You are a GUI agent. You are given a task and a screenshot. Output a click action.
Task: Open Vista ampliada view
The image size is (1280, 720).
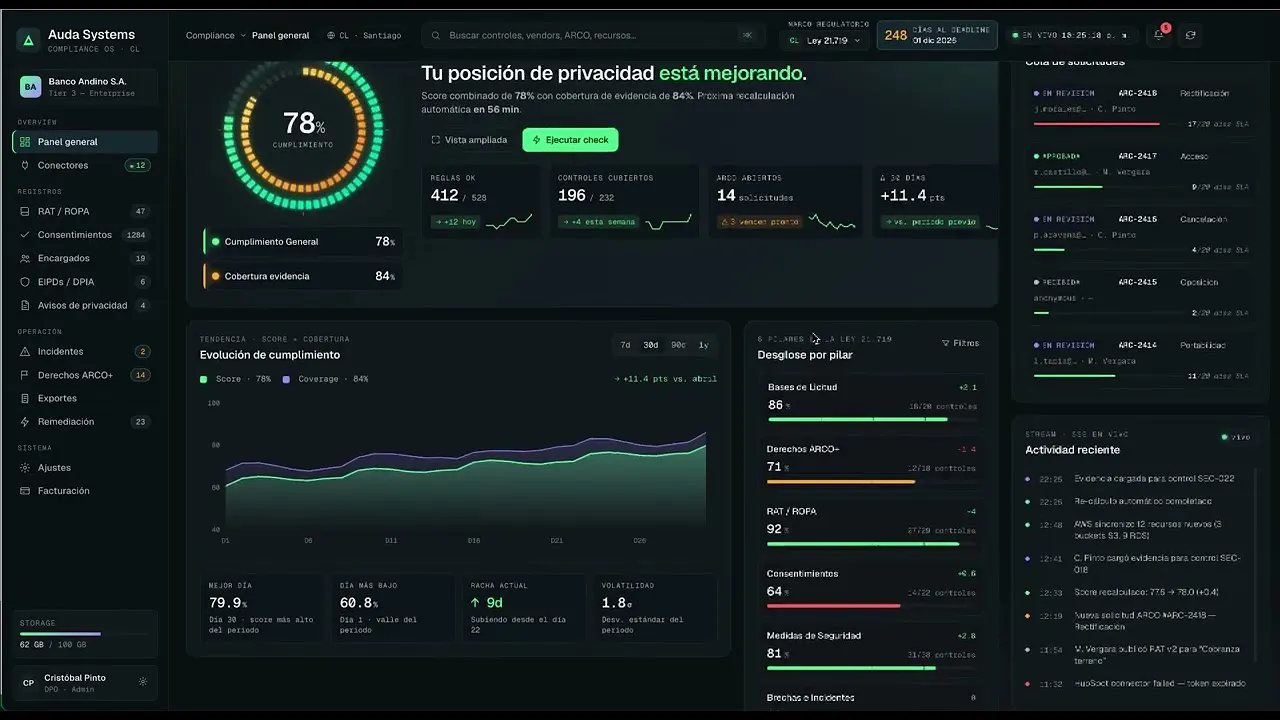pos(469,140)
